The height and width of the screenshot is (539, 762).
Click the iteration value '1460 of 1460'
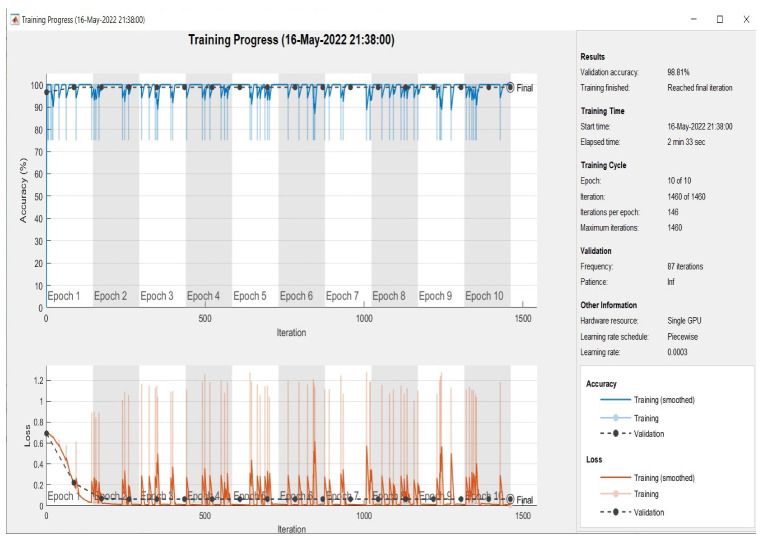pos(686,196)
